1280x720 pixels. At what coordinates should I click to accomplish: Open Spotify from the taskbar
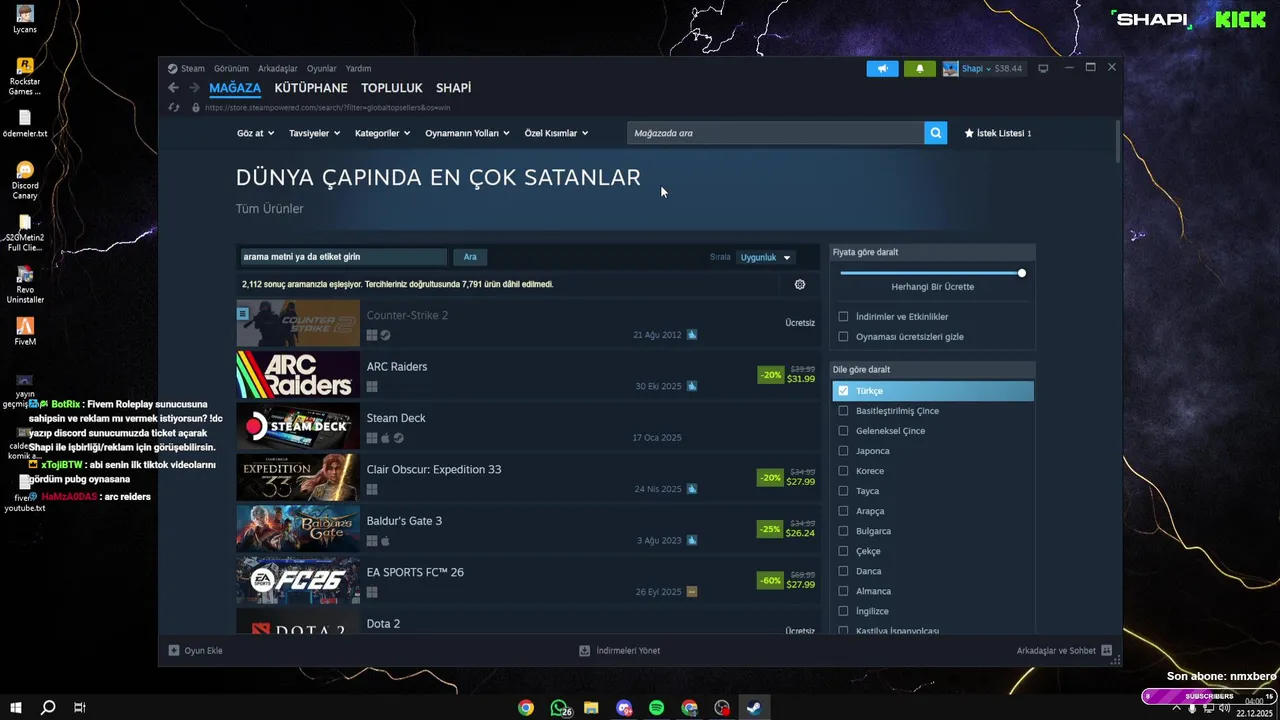pyautogui.click(x=657, y=708)
